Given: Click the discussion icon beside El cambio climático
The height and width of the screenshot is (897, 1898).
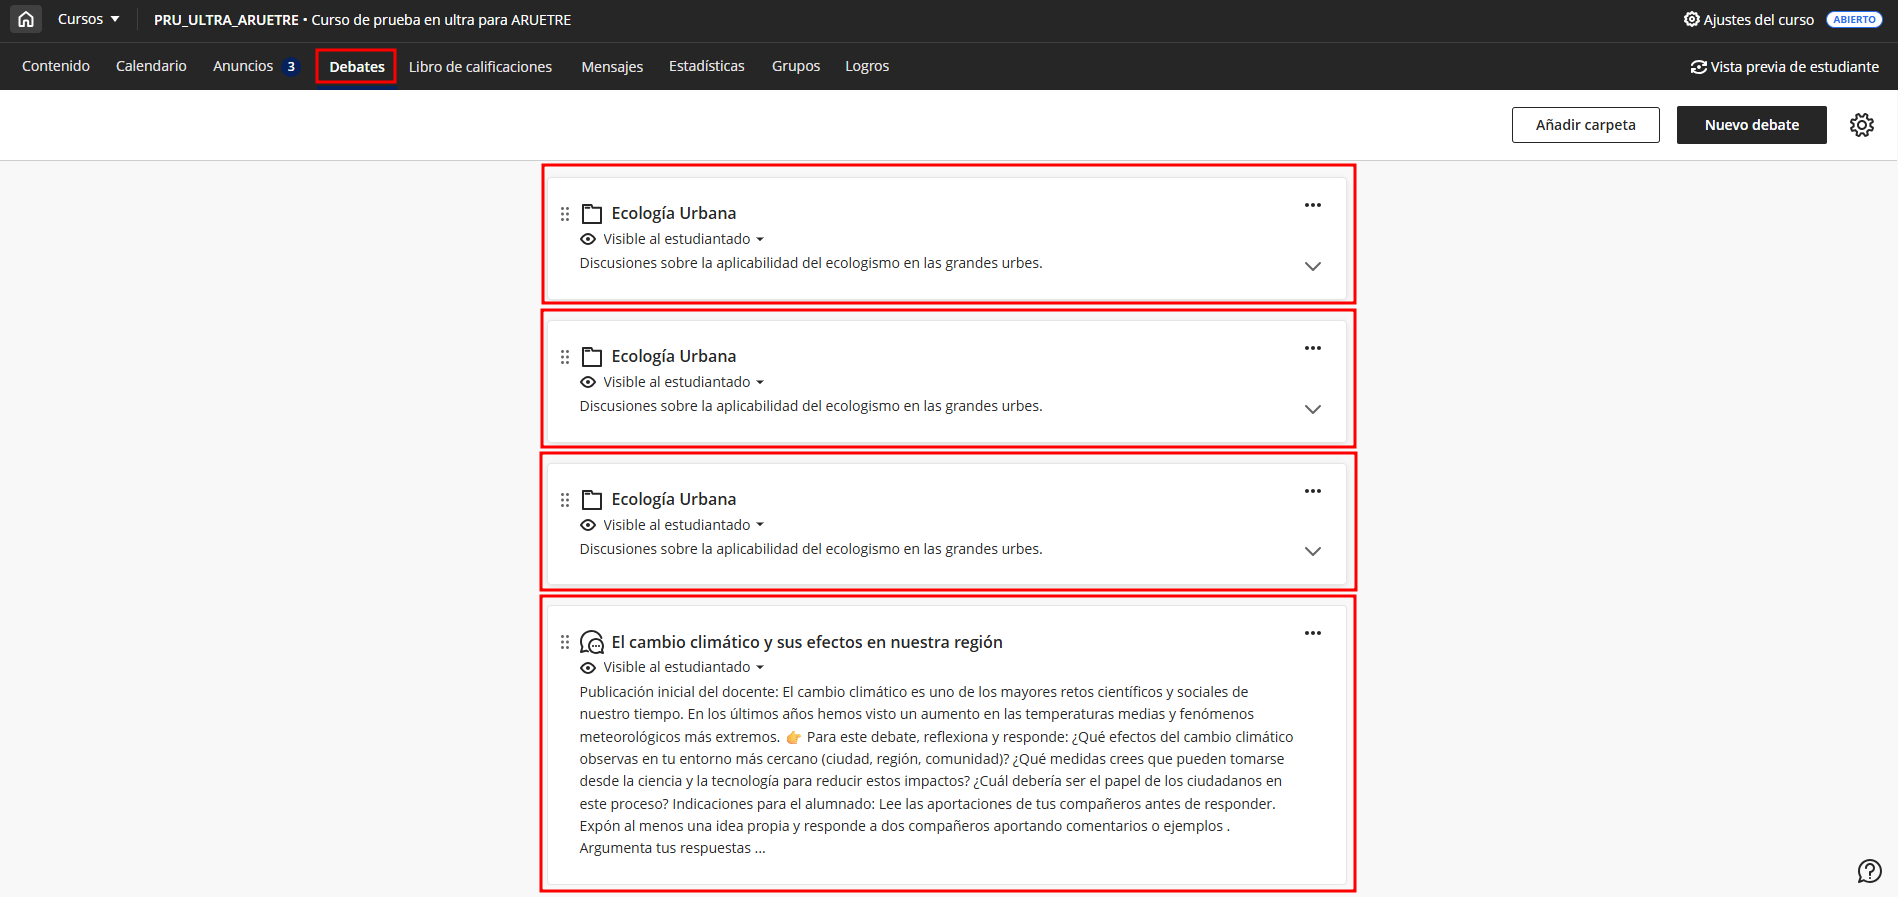Looking at the screenshot, I should 592,642.
